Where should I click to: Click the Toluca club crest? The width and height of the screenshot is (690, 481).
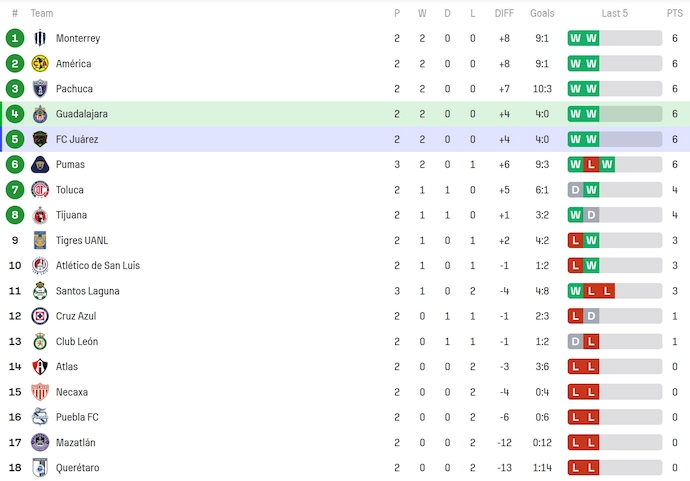[40, 190]
